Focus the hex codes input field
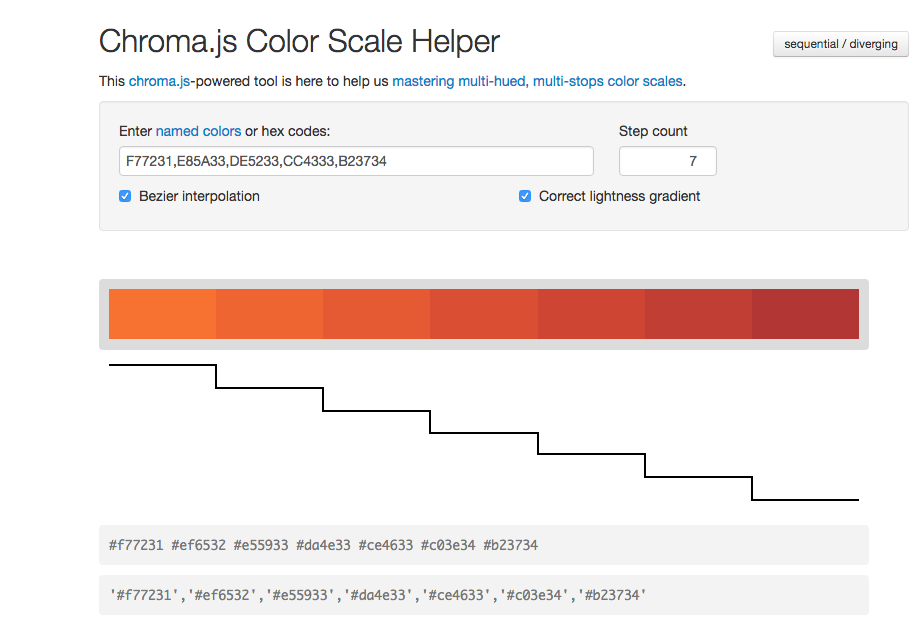The image size is (922, 624). [x=356, y=161]
